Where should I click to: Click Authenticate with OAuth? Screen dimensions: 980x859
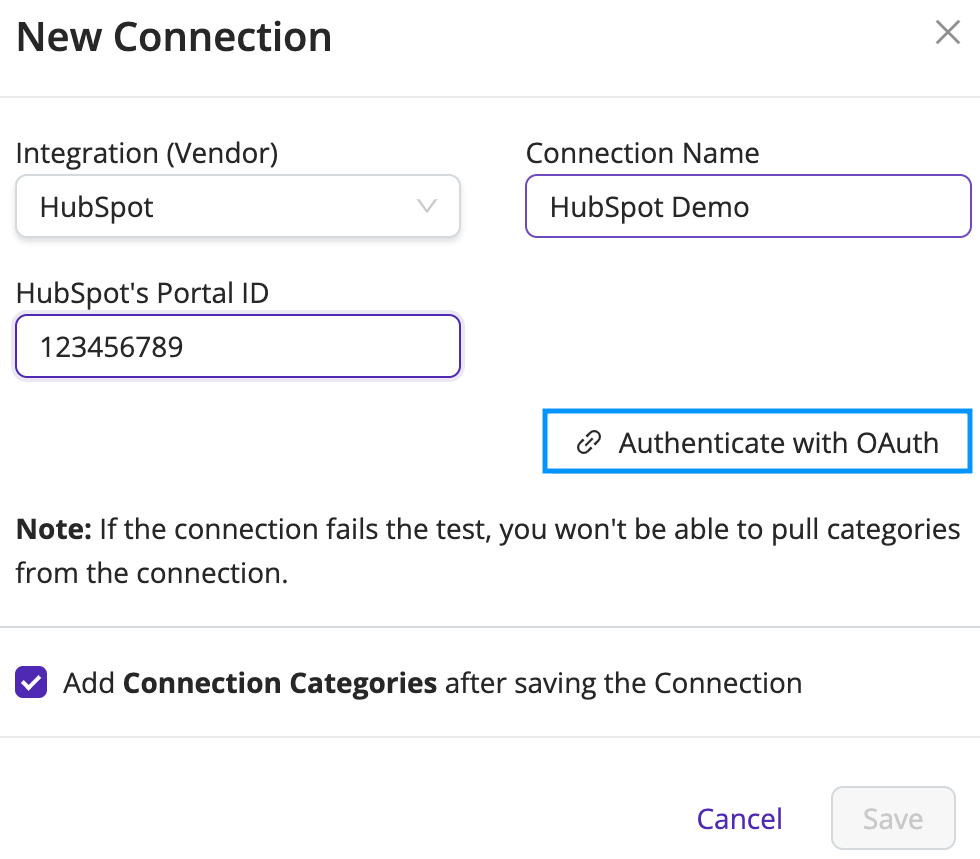[x=757, y=441]
